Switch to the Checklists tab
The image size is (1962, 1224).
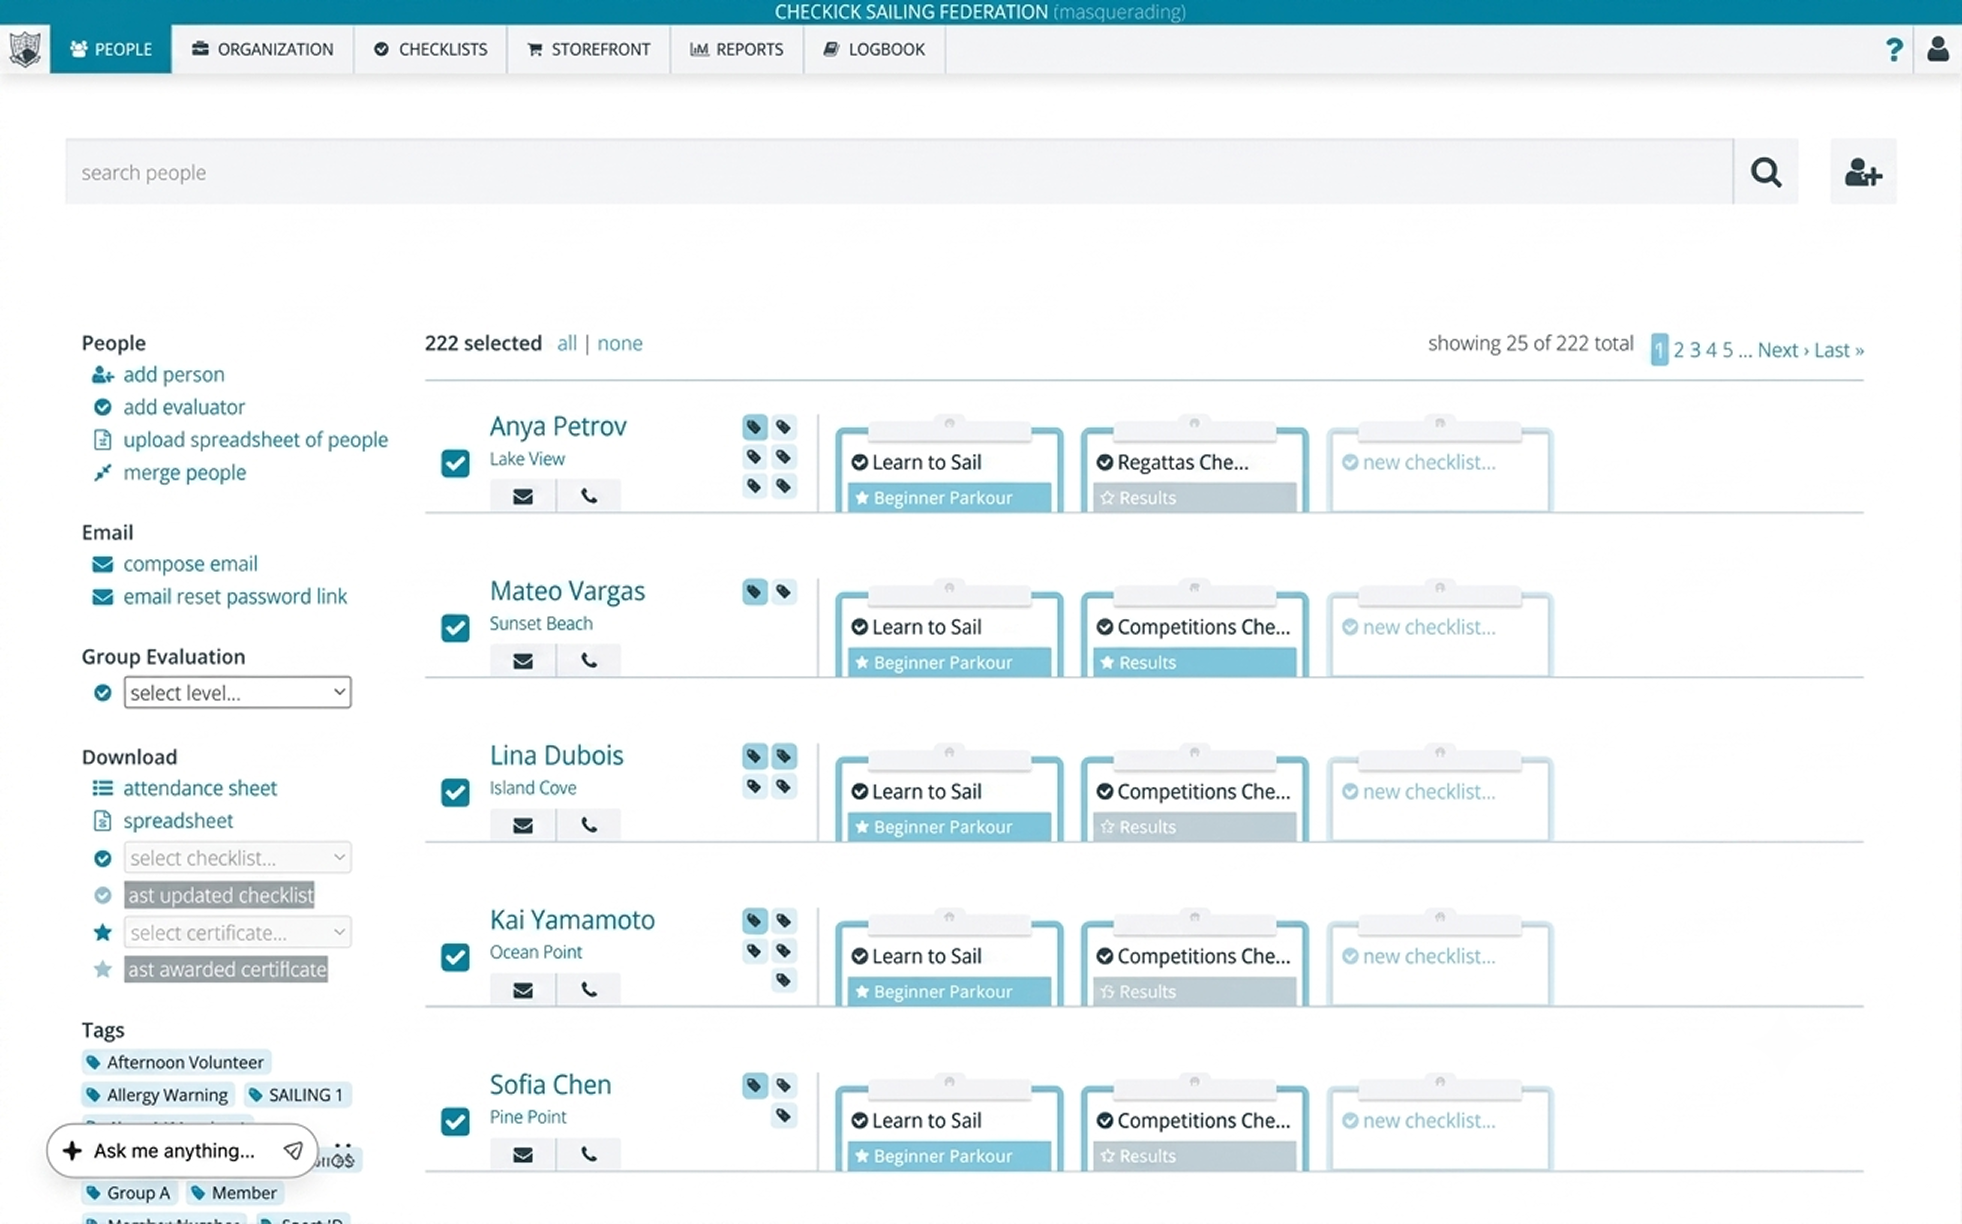[x=430, y=49]
